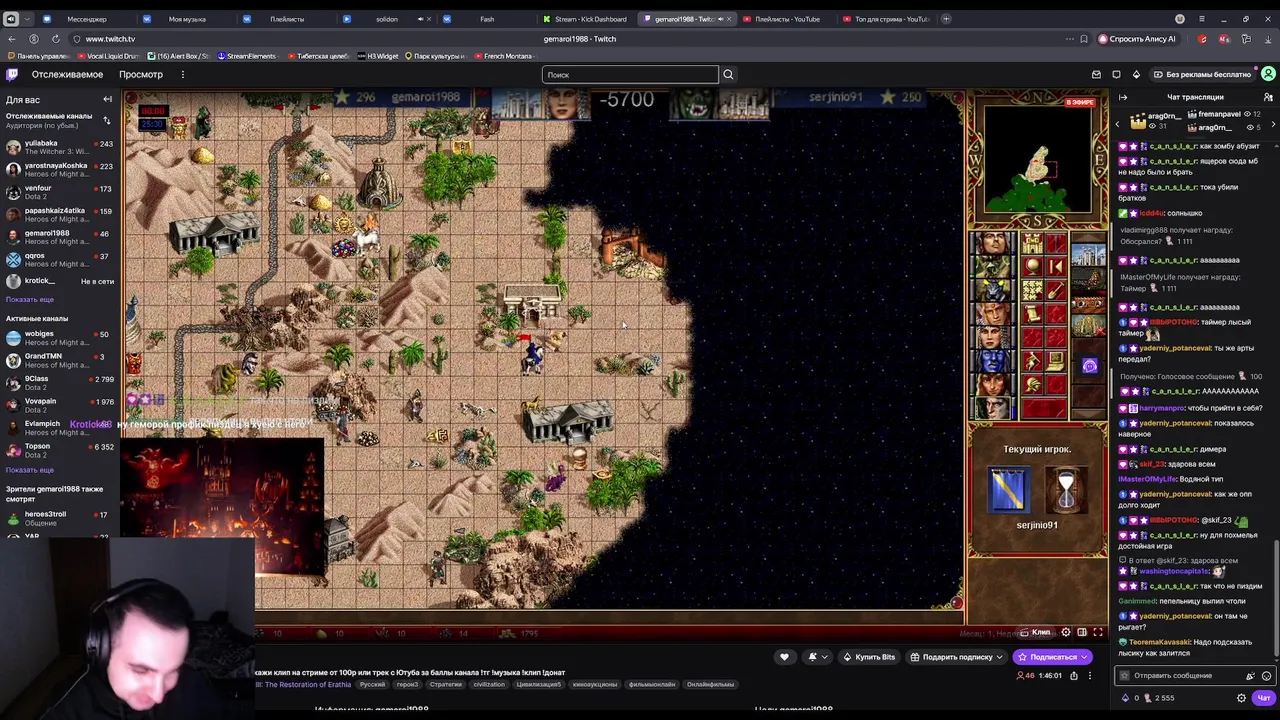Click the game's System Options computer button
This screenshot has width=1280, height=720.
(x=1055, y=362)
